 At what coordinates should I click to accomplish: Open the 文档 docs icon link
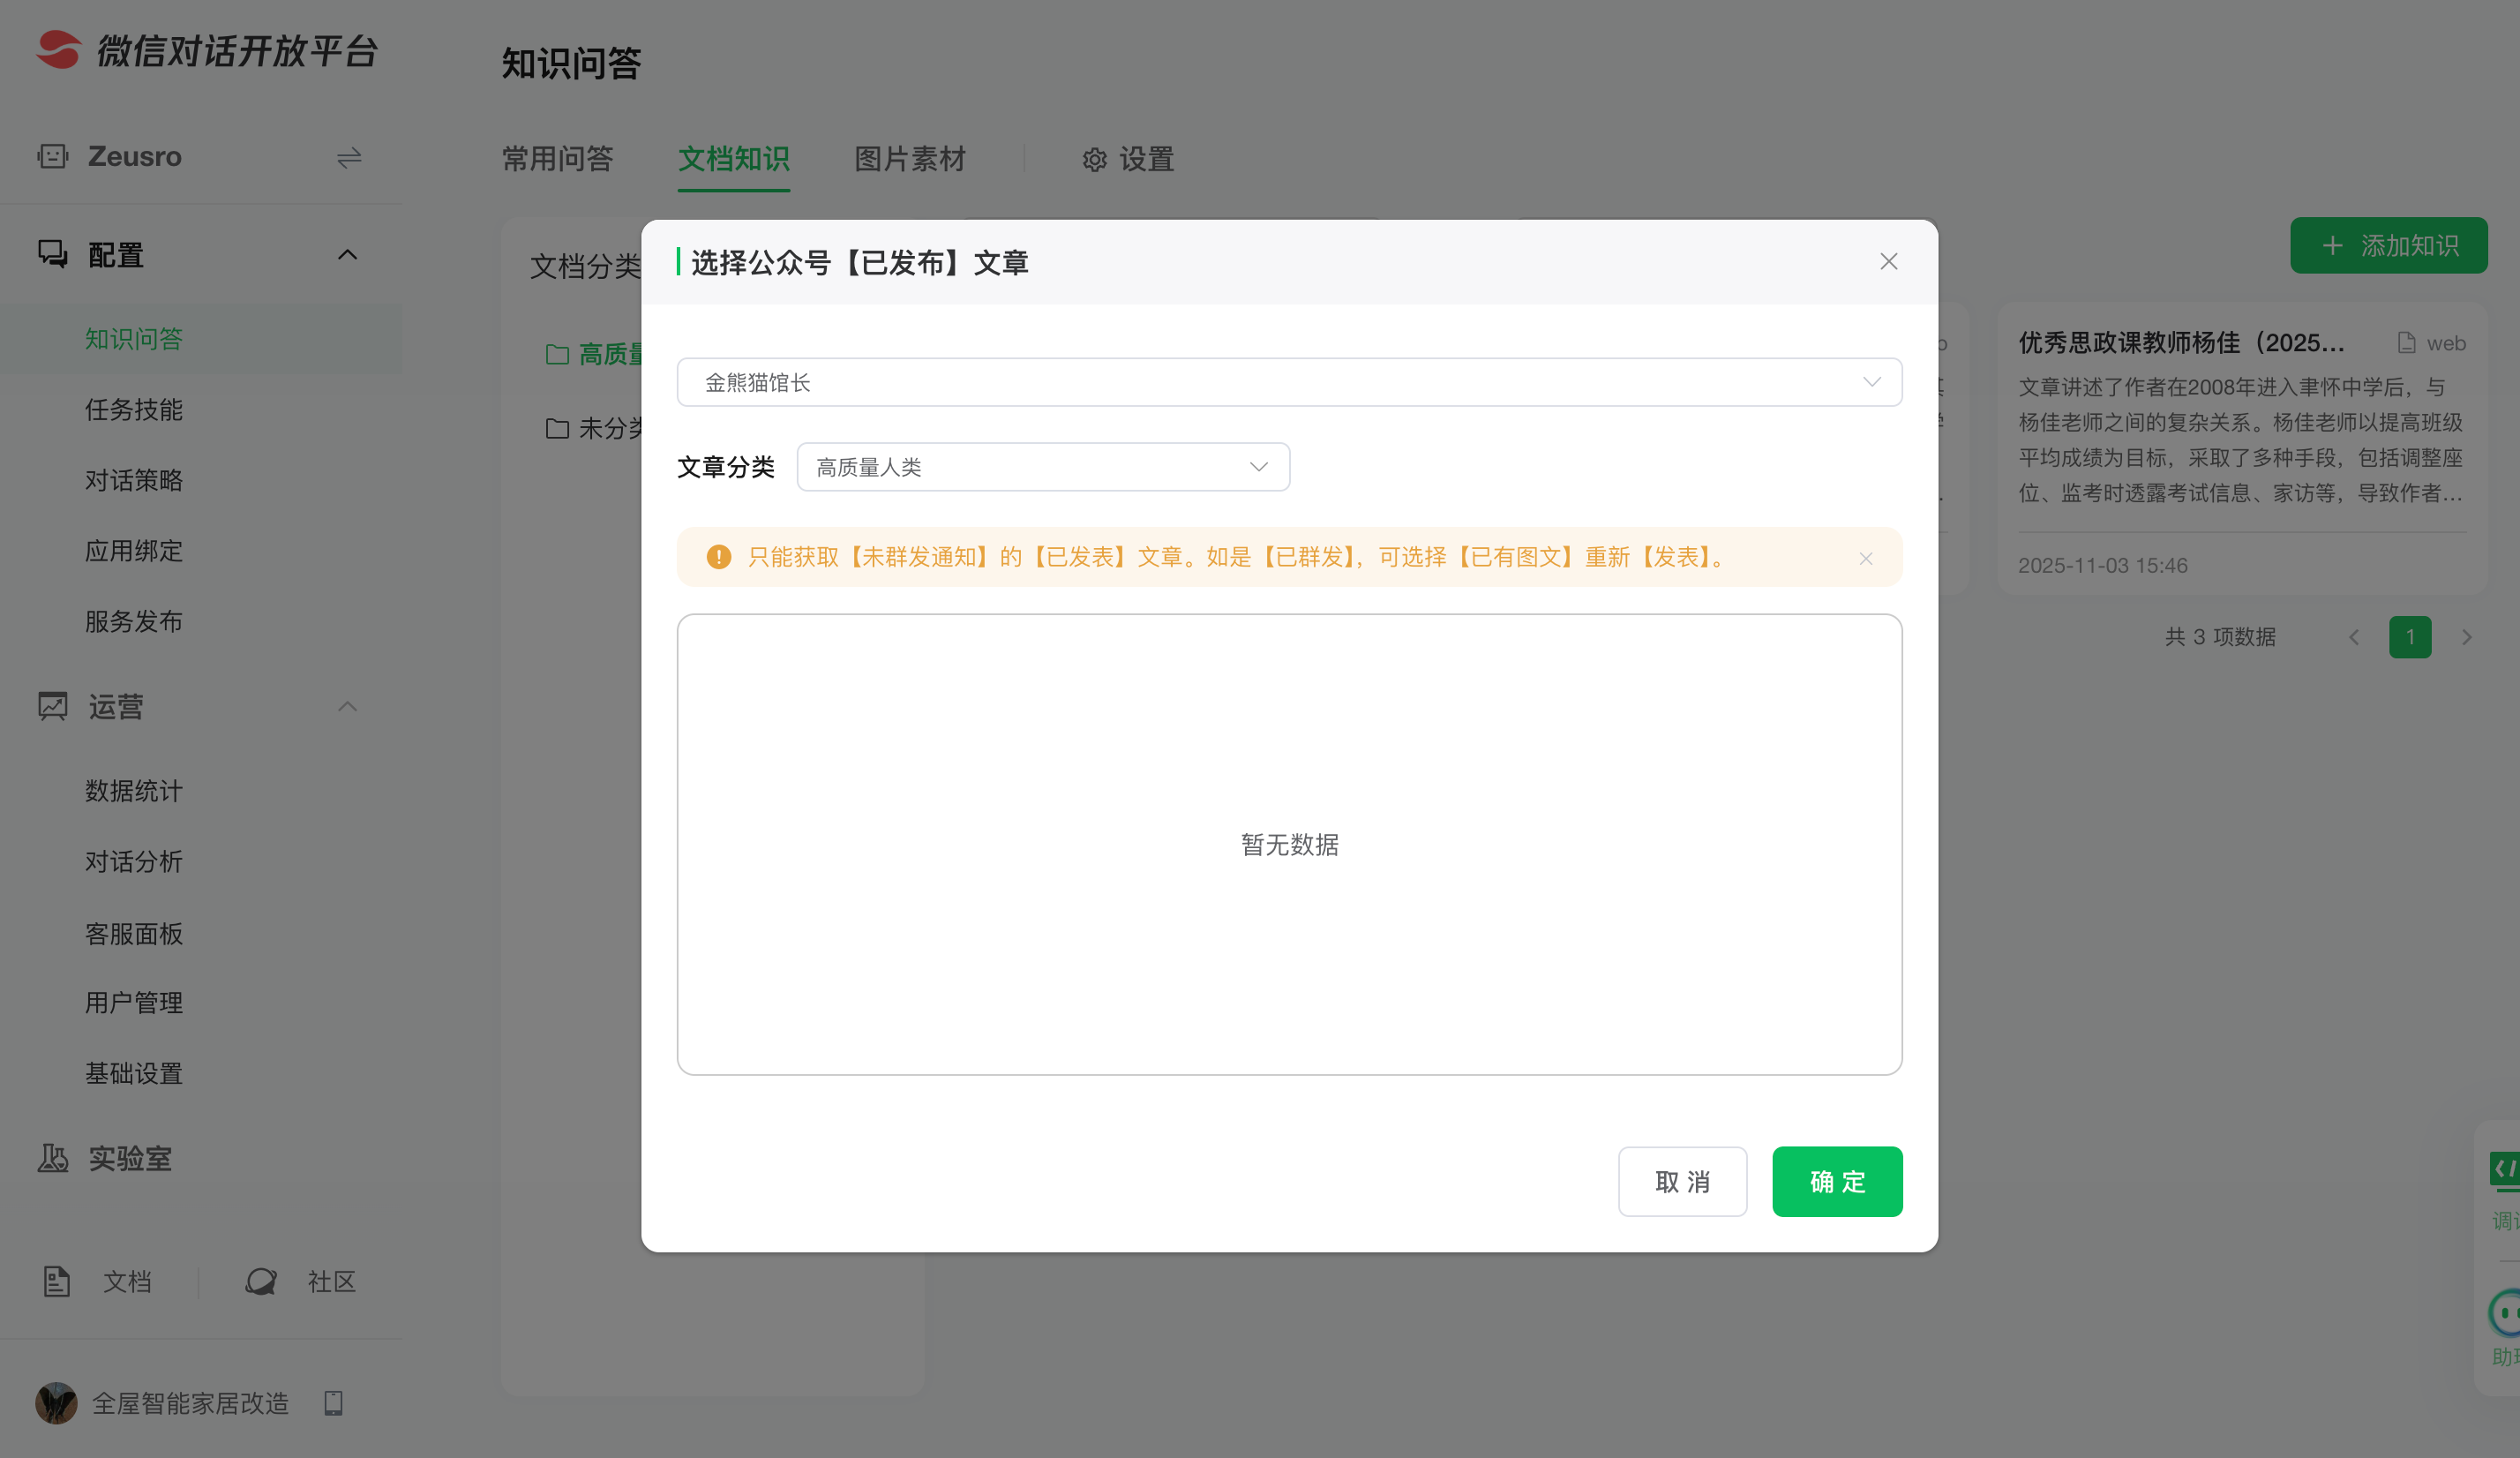click(57, 1281)
